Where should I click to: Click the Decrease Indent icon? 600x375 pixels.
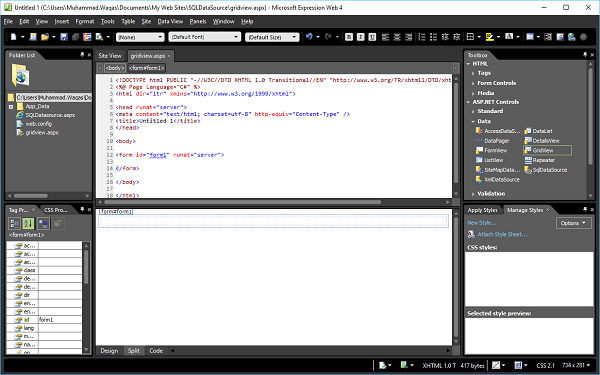click(445, 37)
